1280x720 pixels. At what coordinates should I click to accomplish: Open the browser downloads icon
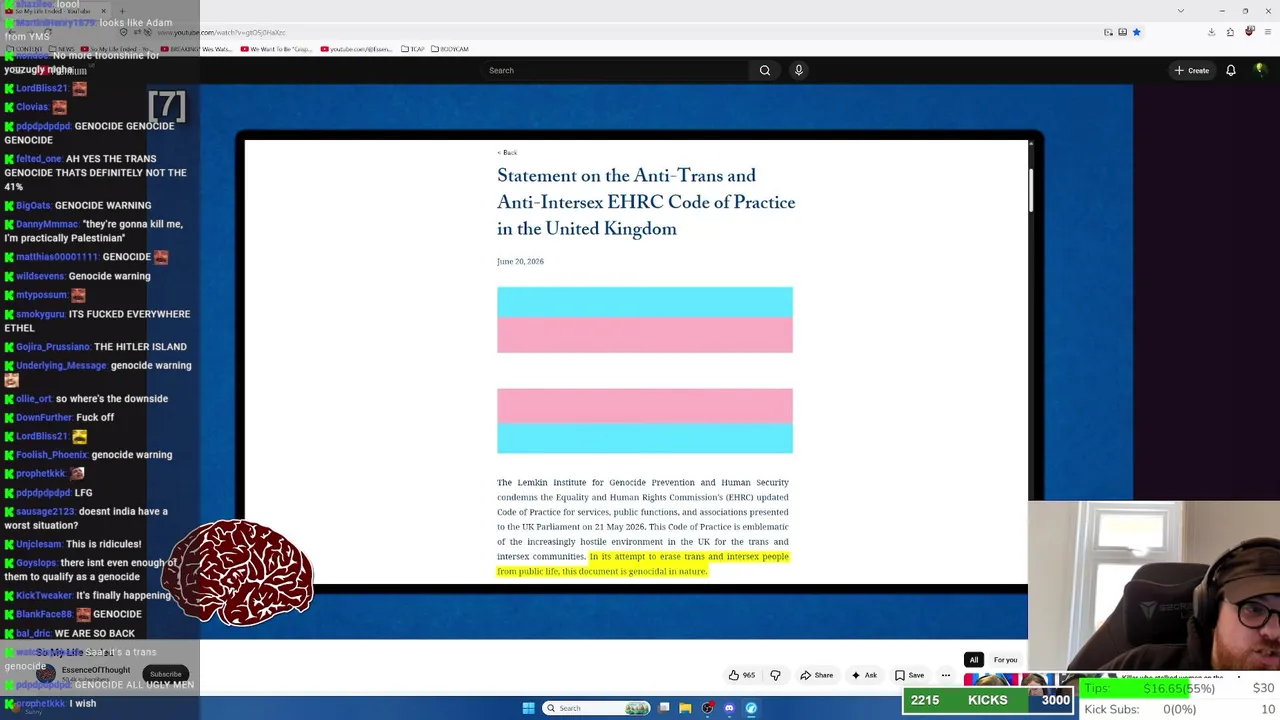(x=1211, y=32)
